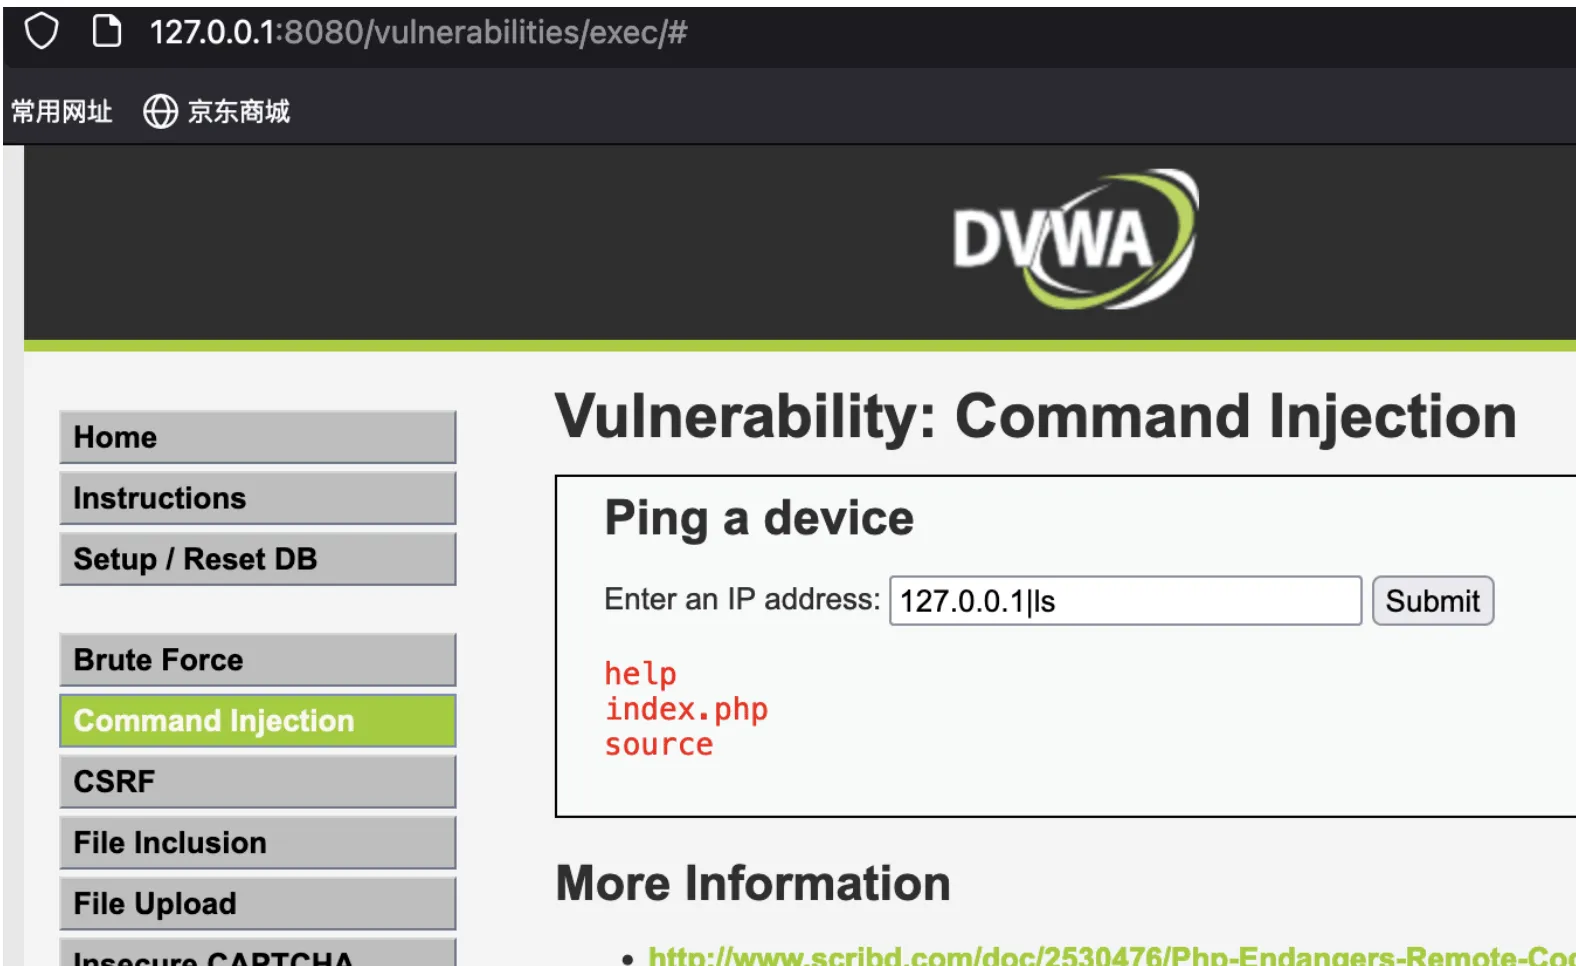Navigate to the File Inclusion page

(x=258, y=843)
